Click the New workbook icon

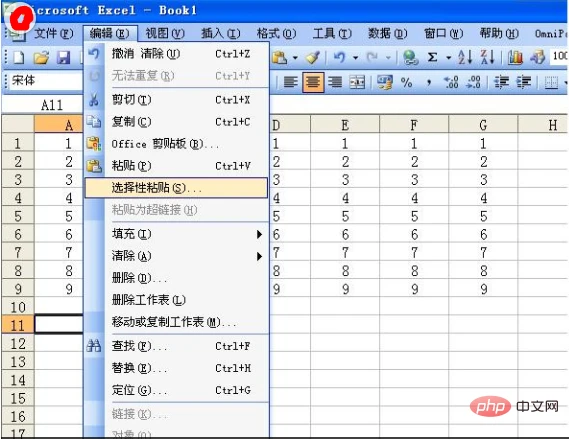(x=19, y=57)
